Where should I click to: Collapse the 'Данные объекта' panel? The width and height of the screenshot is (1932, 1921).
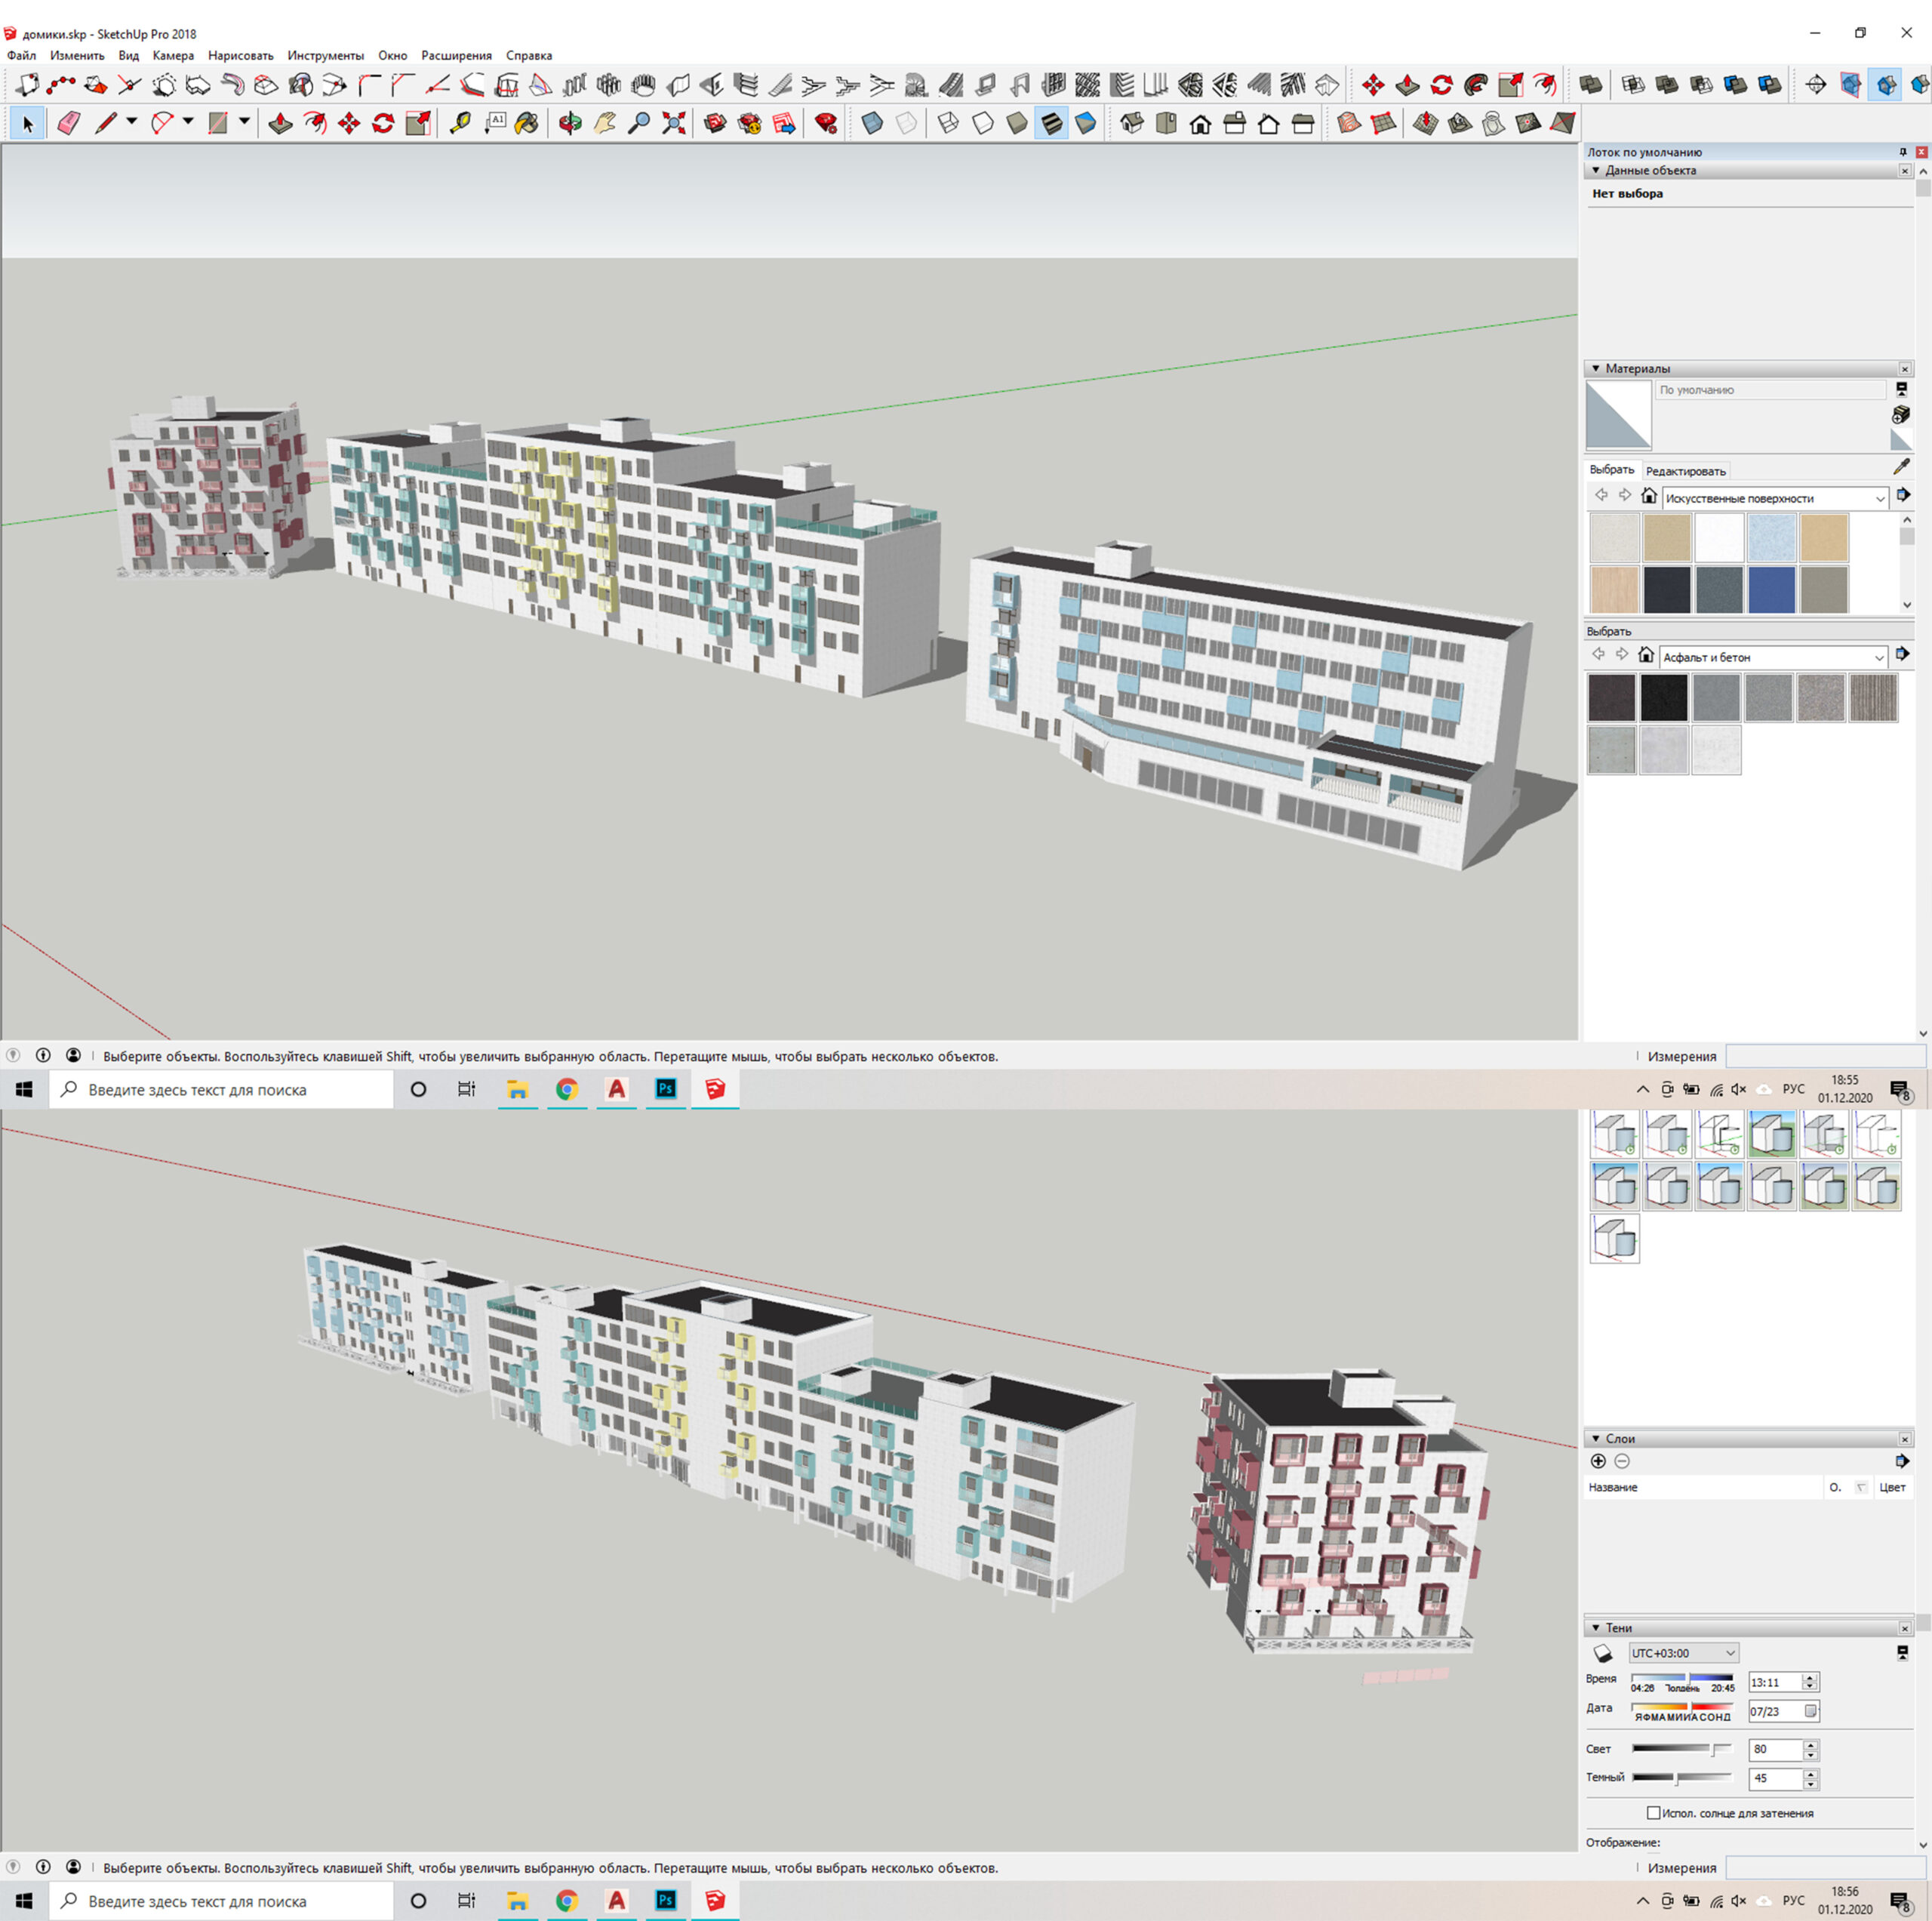(1596, 171)
